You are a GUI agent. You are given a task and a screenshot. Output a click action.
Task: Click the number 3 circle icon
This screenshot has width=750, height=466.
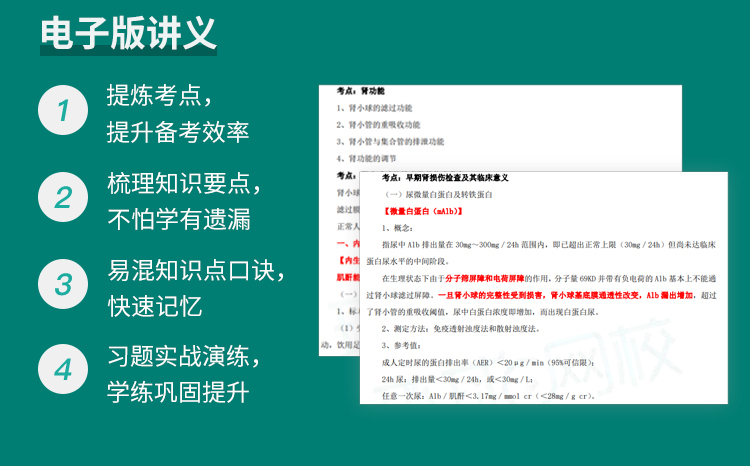(x=63, y=284)
